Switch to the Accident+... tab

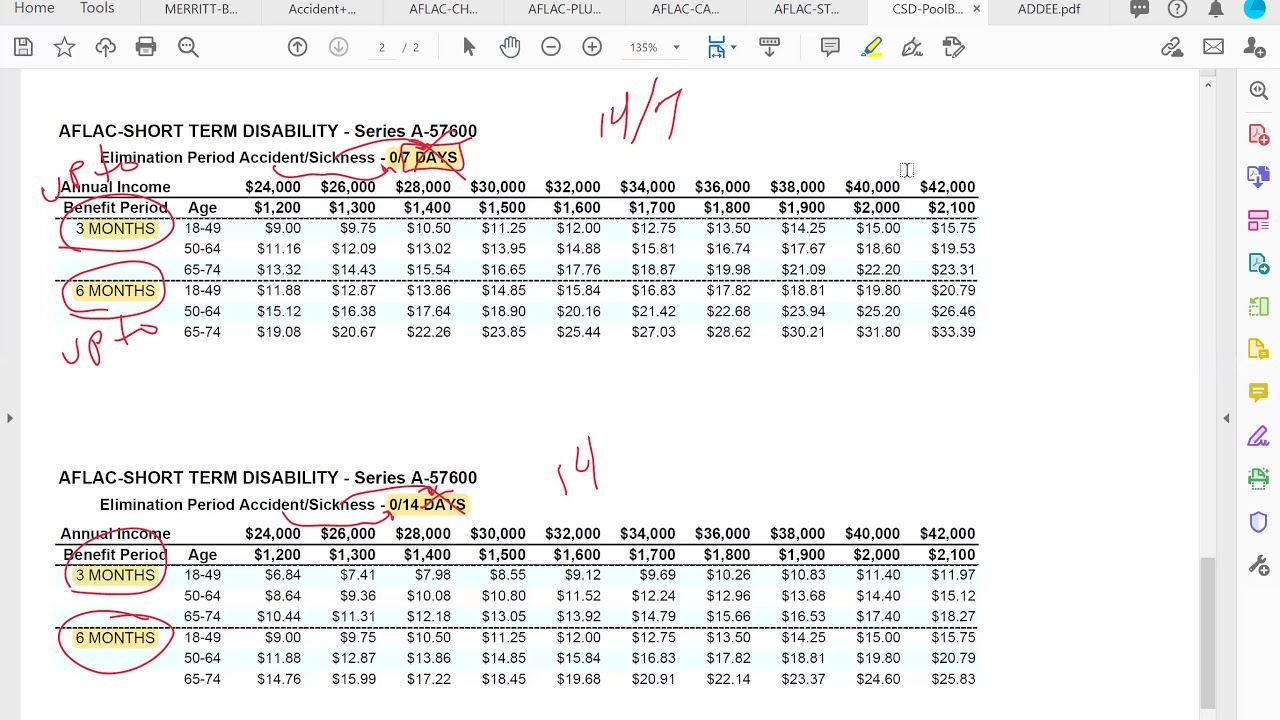click(322, 9)
